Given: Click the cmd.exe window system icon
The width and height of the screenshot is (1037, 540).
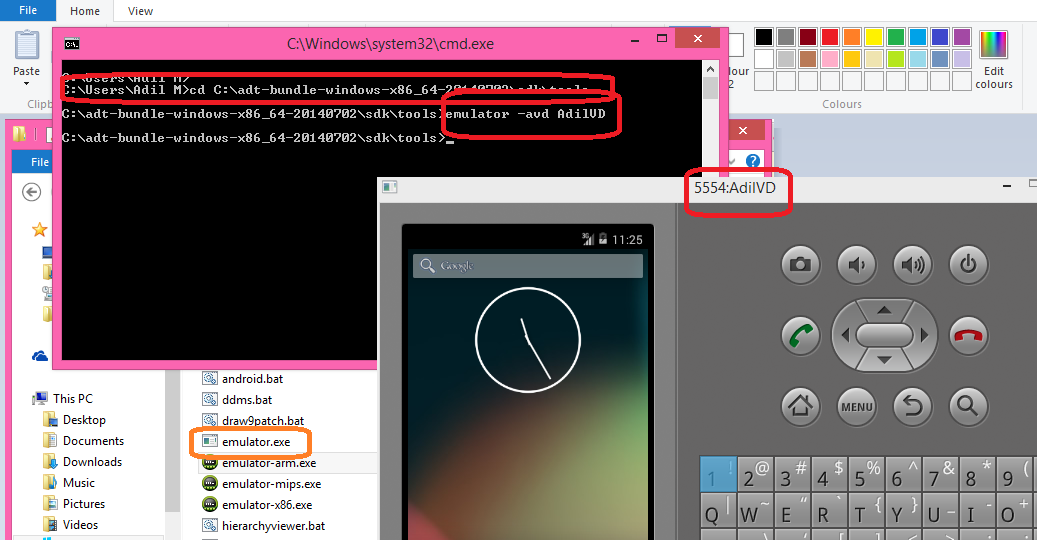Looking at the screenshot, I should point(72,44).
